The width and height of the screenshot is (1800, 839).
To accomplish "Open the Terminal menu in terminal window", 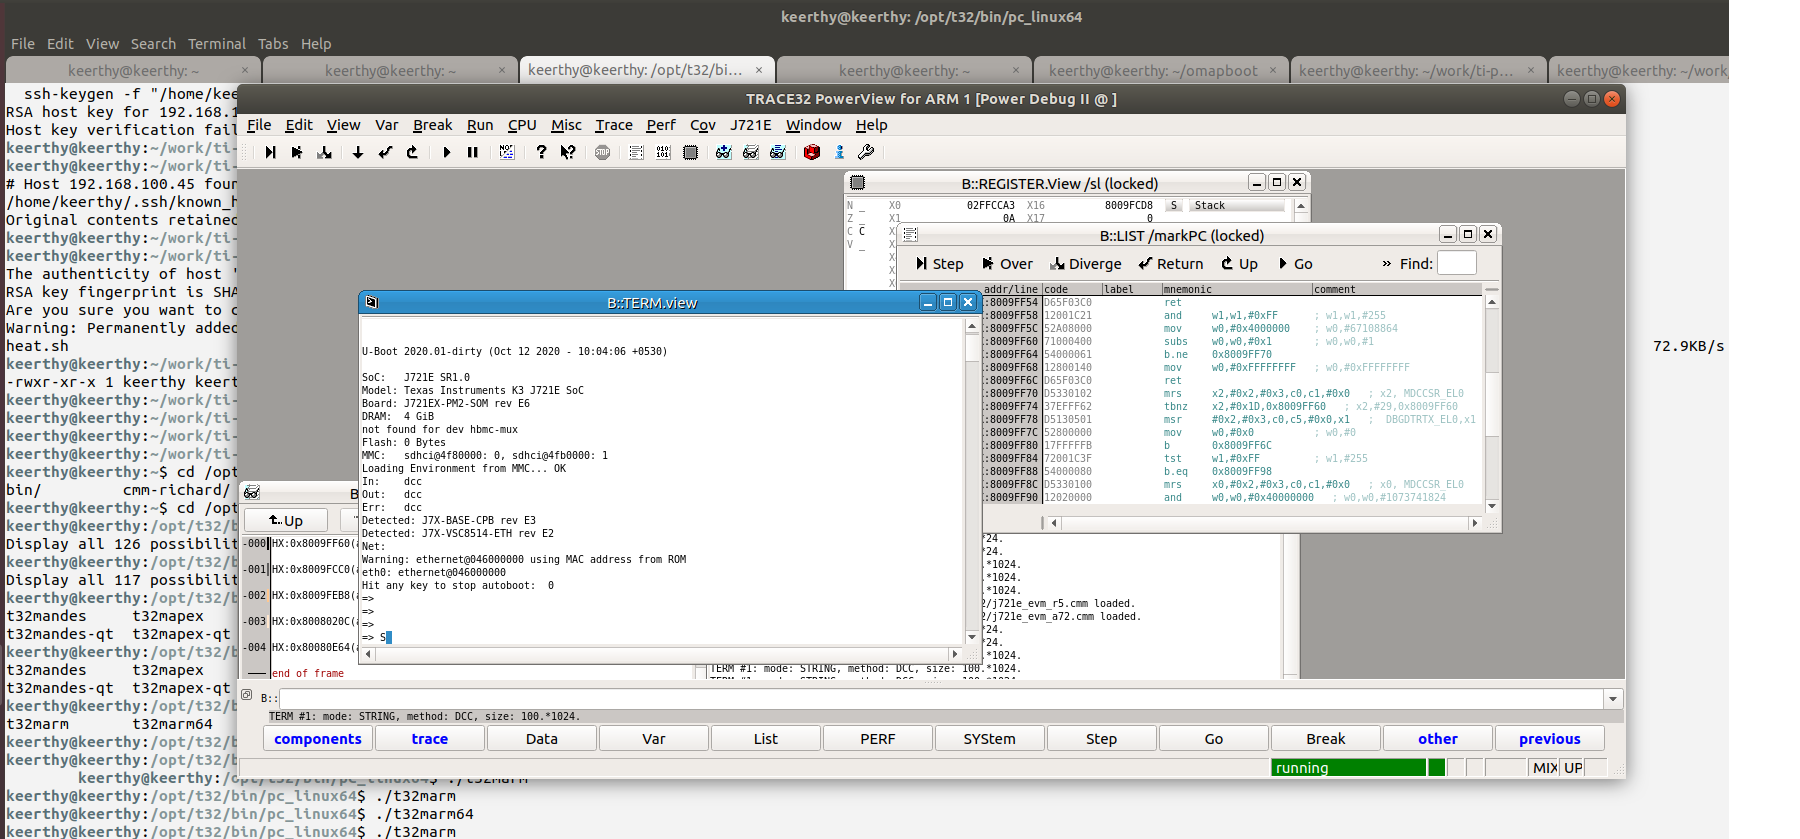I will coord(217,44).
